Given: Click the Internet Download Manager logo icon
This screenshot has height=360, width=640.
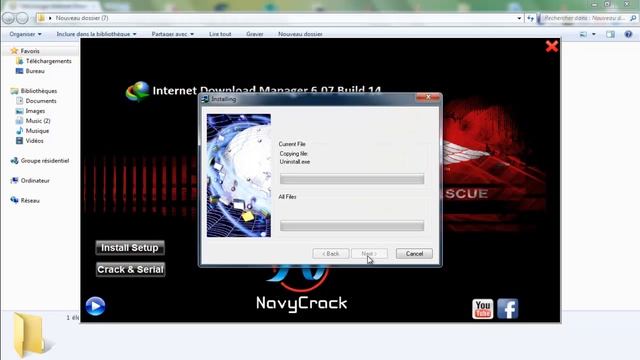Looking at the screenshot, I should [138, 91].
